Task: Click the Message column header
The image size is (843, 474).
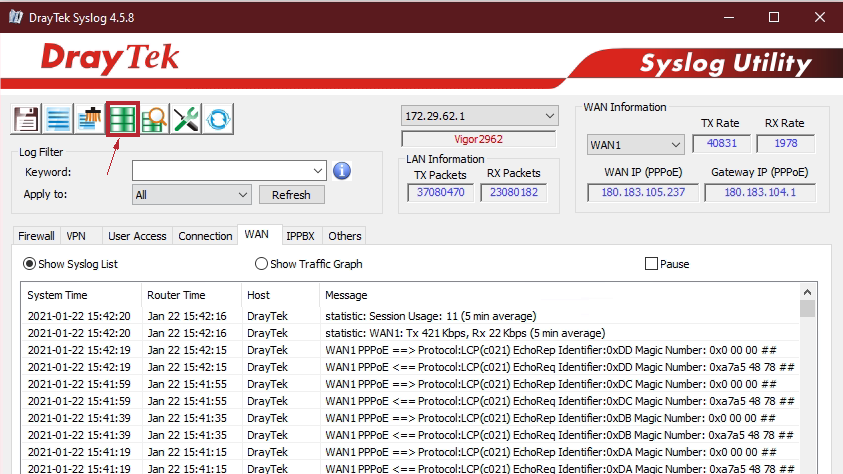Action: tap(559, 295)
